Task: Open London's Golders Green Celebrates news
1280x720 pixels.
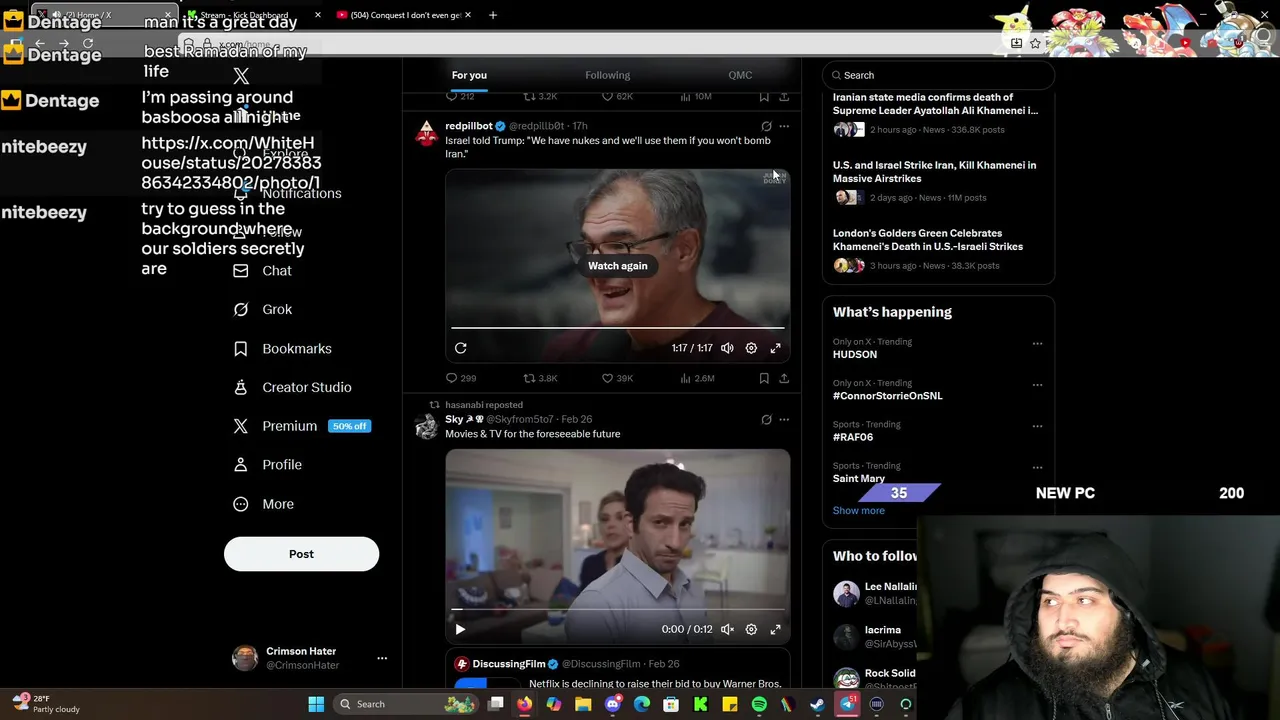Action: tap(928, 240)
